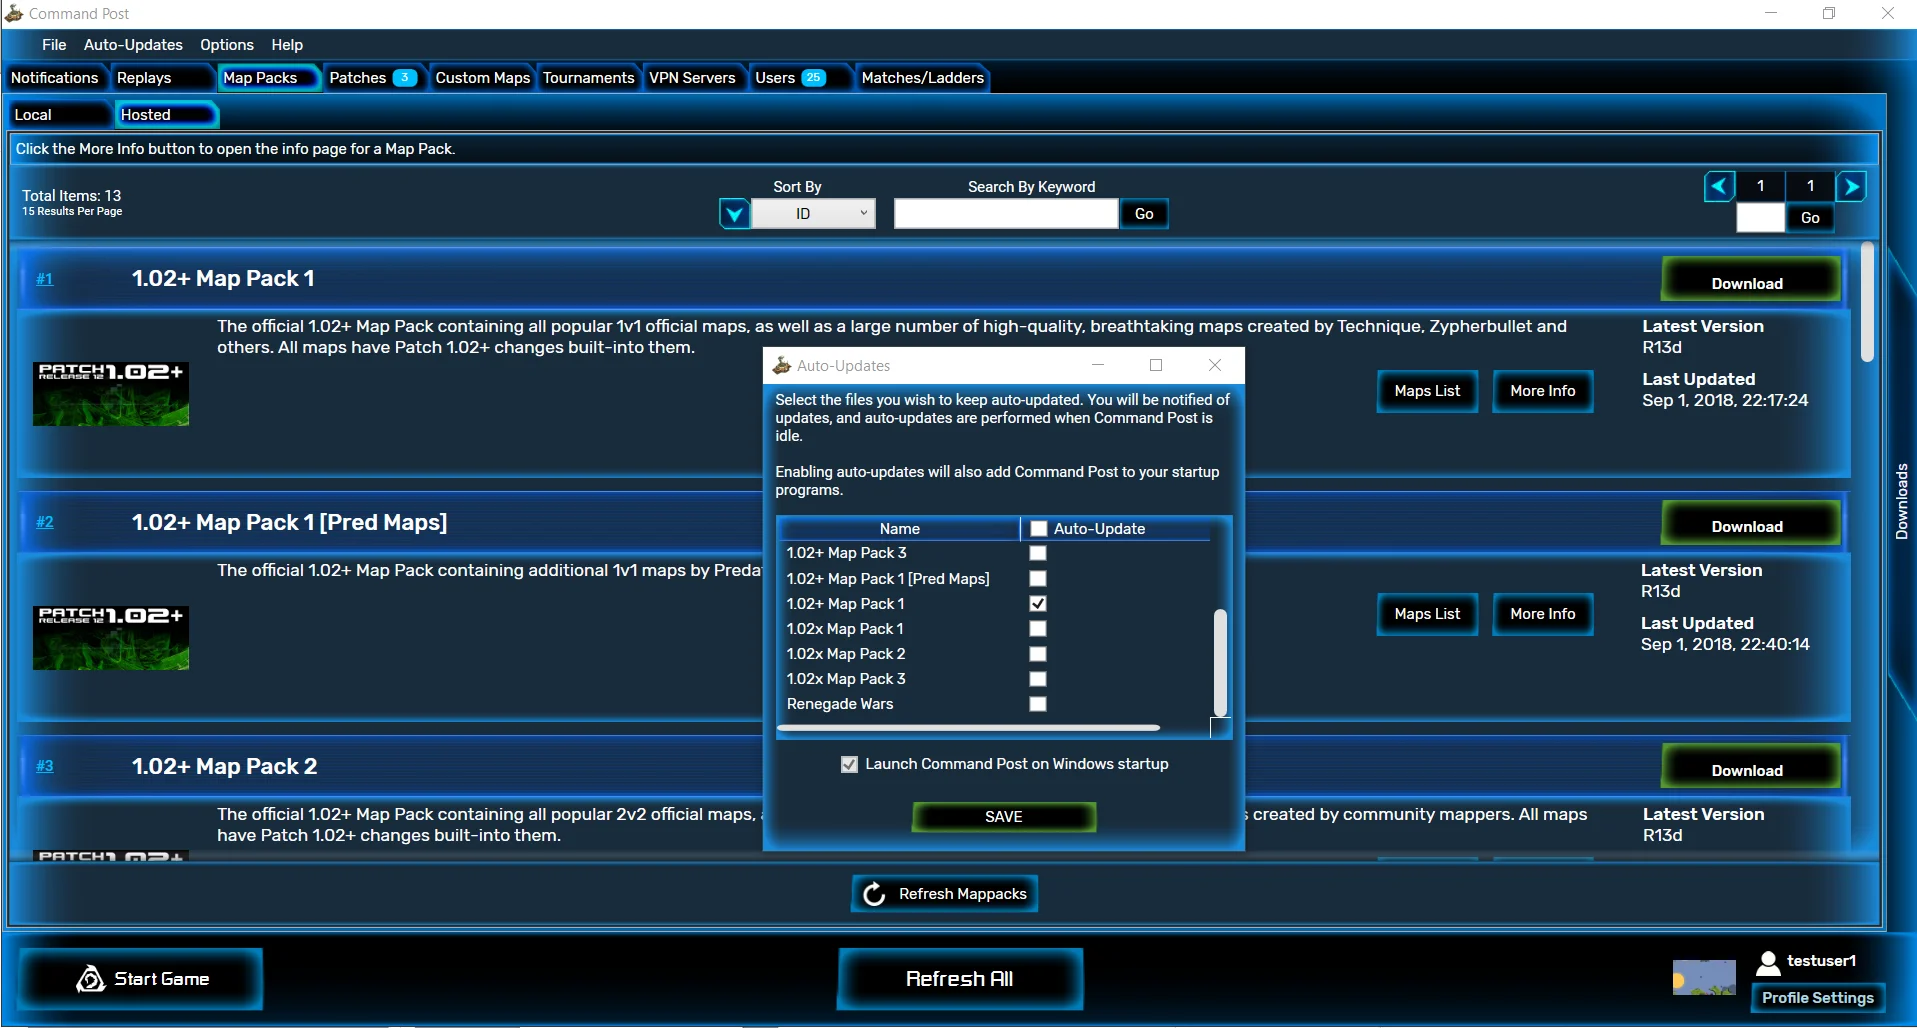The width and height of the screenshot is (1917, 1028).
Task: Open the Options menu
Action: 227,45
